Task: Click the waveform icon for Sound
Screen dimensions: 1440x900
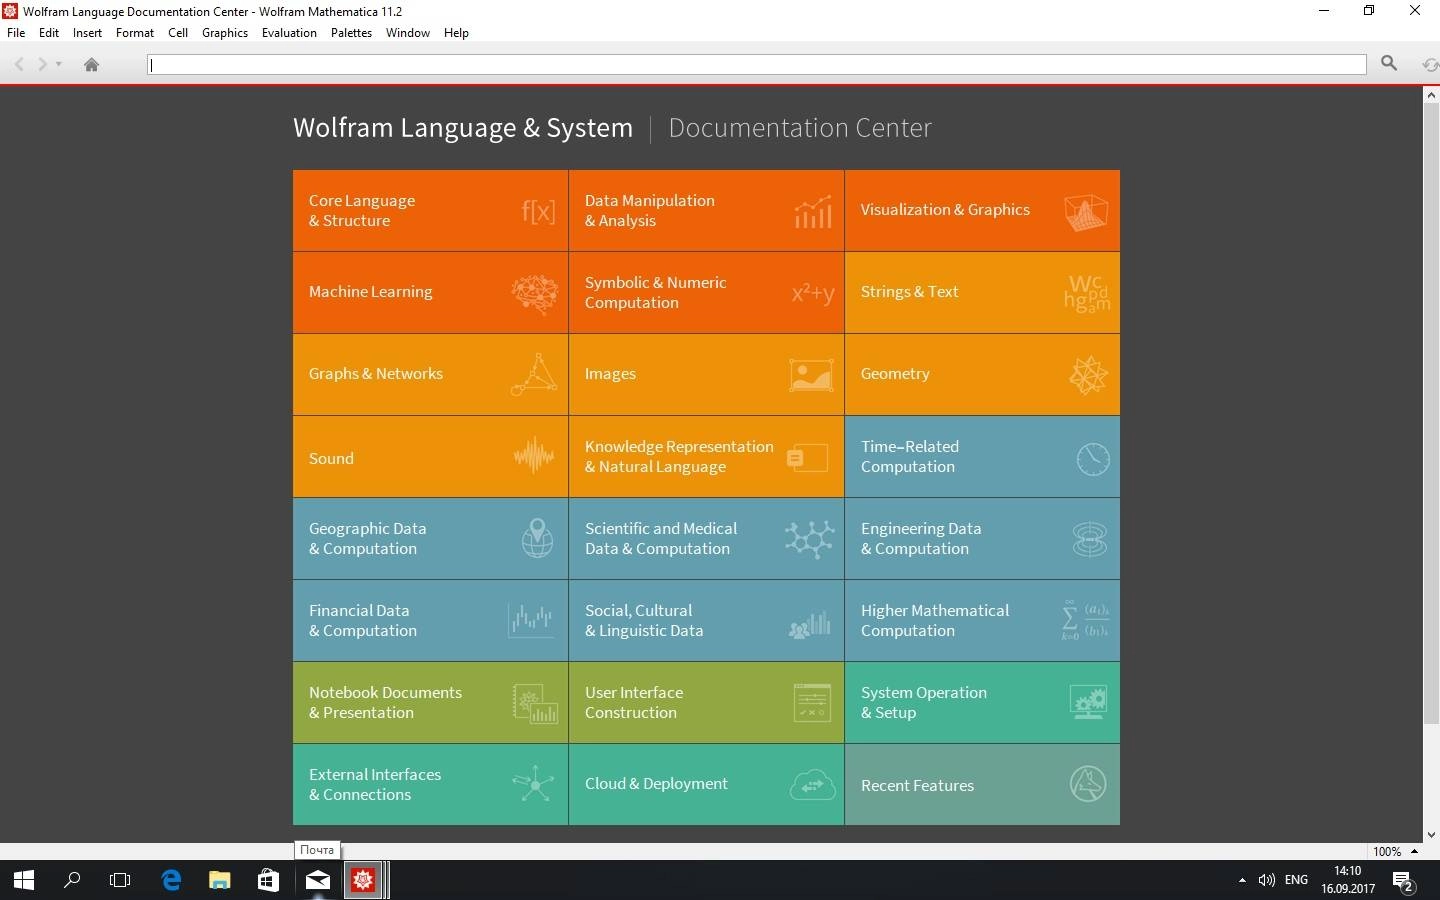Action: [x=534, y=456]
